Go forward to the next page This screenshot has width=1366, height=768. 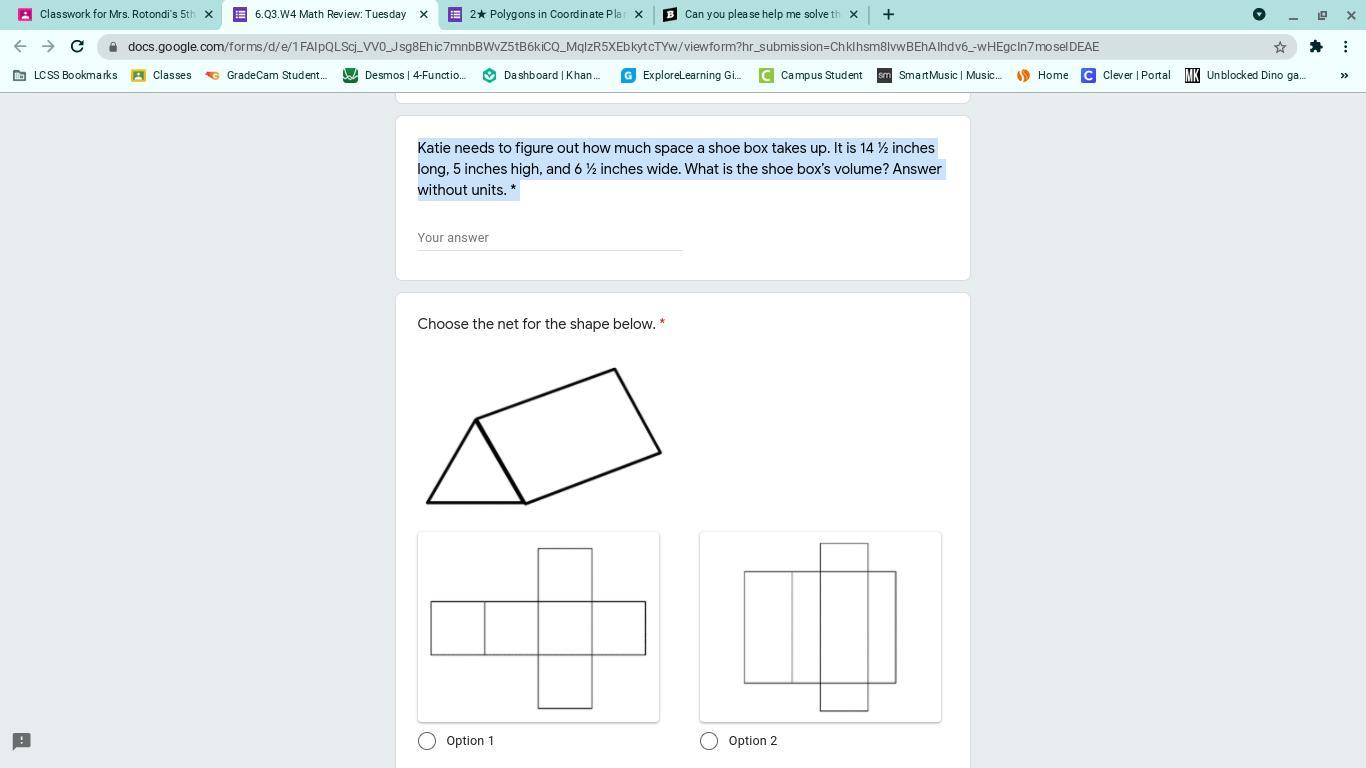click(48, 46)
